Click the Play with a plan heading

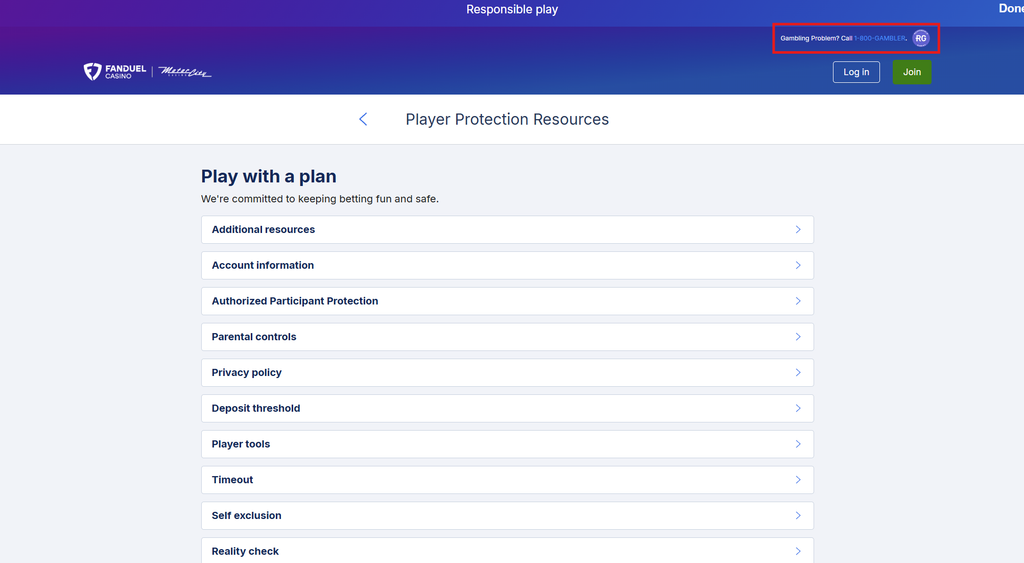pyautogui.click(x=268, y=176)
